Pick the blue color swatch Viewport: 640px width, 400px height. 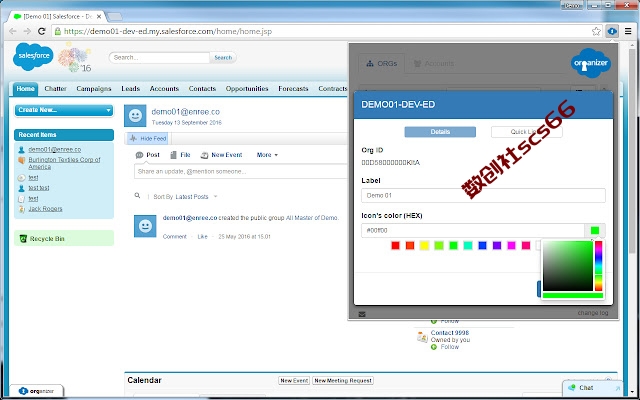click(482, 246)
